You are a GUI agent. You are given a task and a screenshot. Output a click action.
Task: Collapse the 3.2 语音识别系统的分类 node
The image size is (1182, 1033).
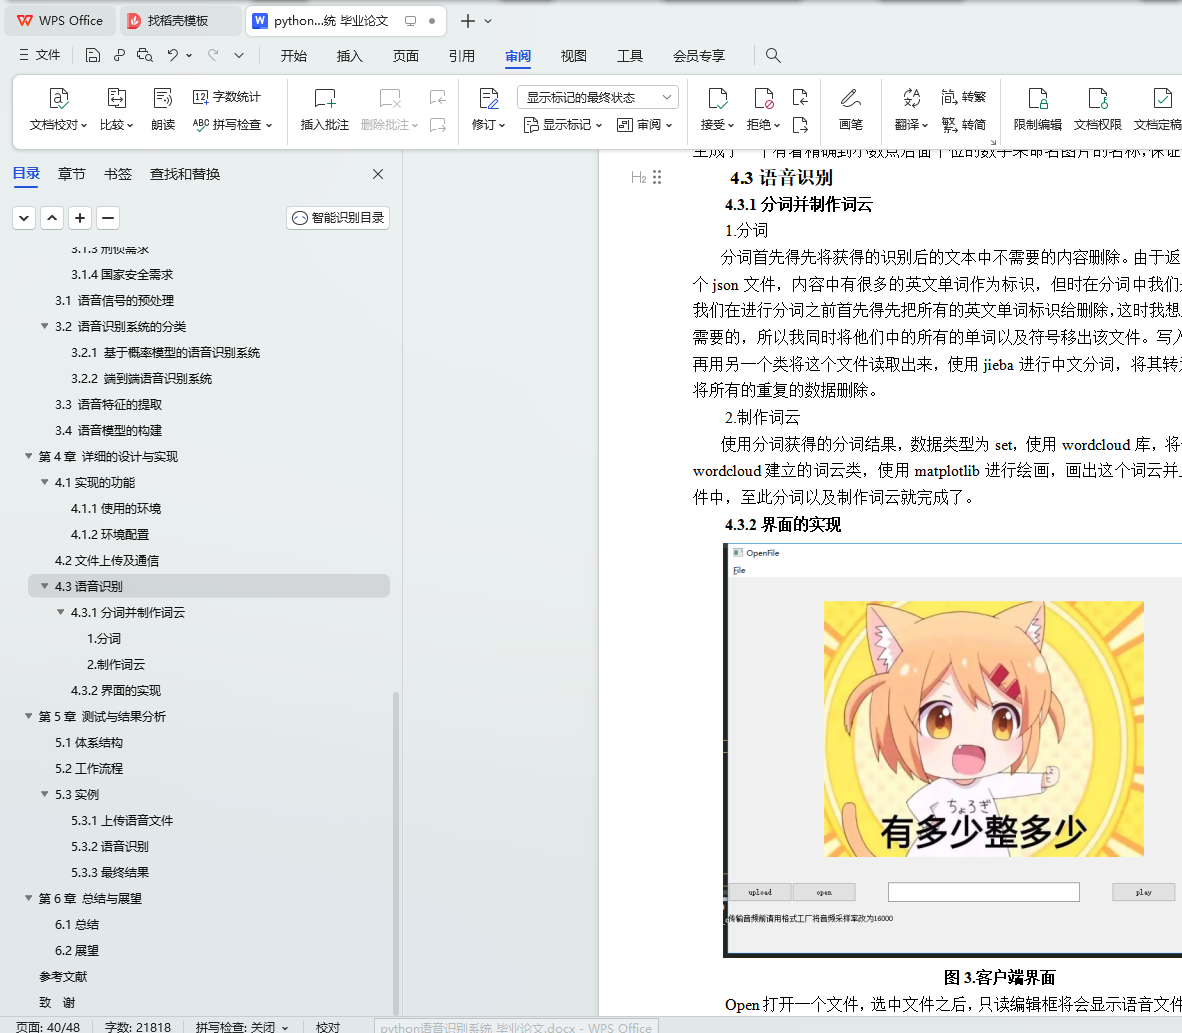point(44,326)
